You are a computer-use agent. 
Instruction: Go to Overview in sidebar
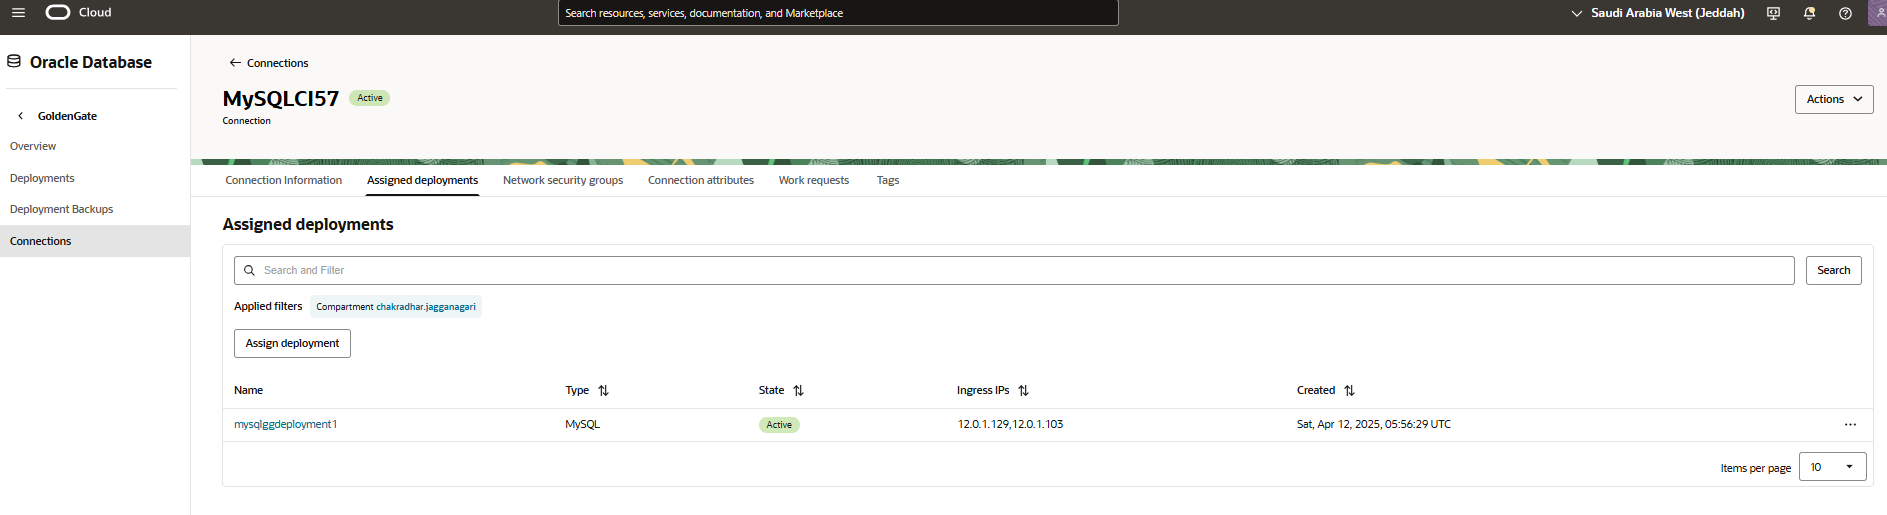[33, 146]
